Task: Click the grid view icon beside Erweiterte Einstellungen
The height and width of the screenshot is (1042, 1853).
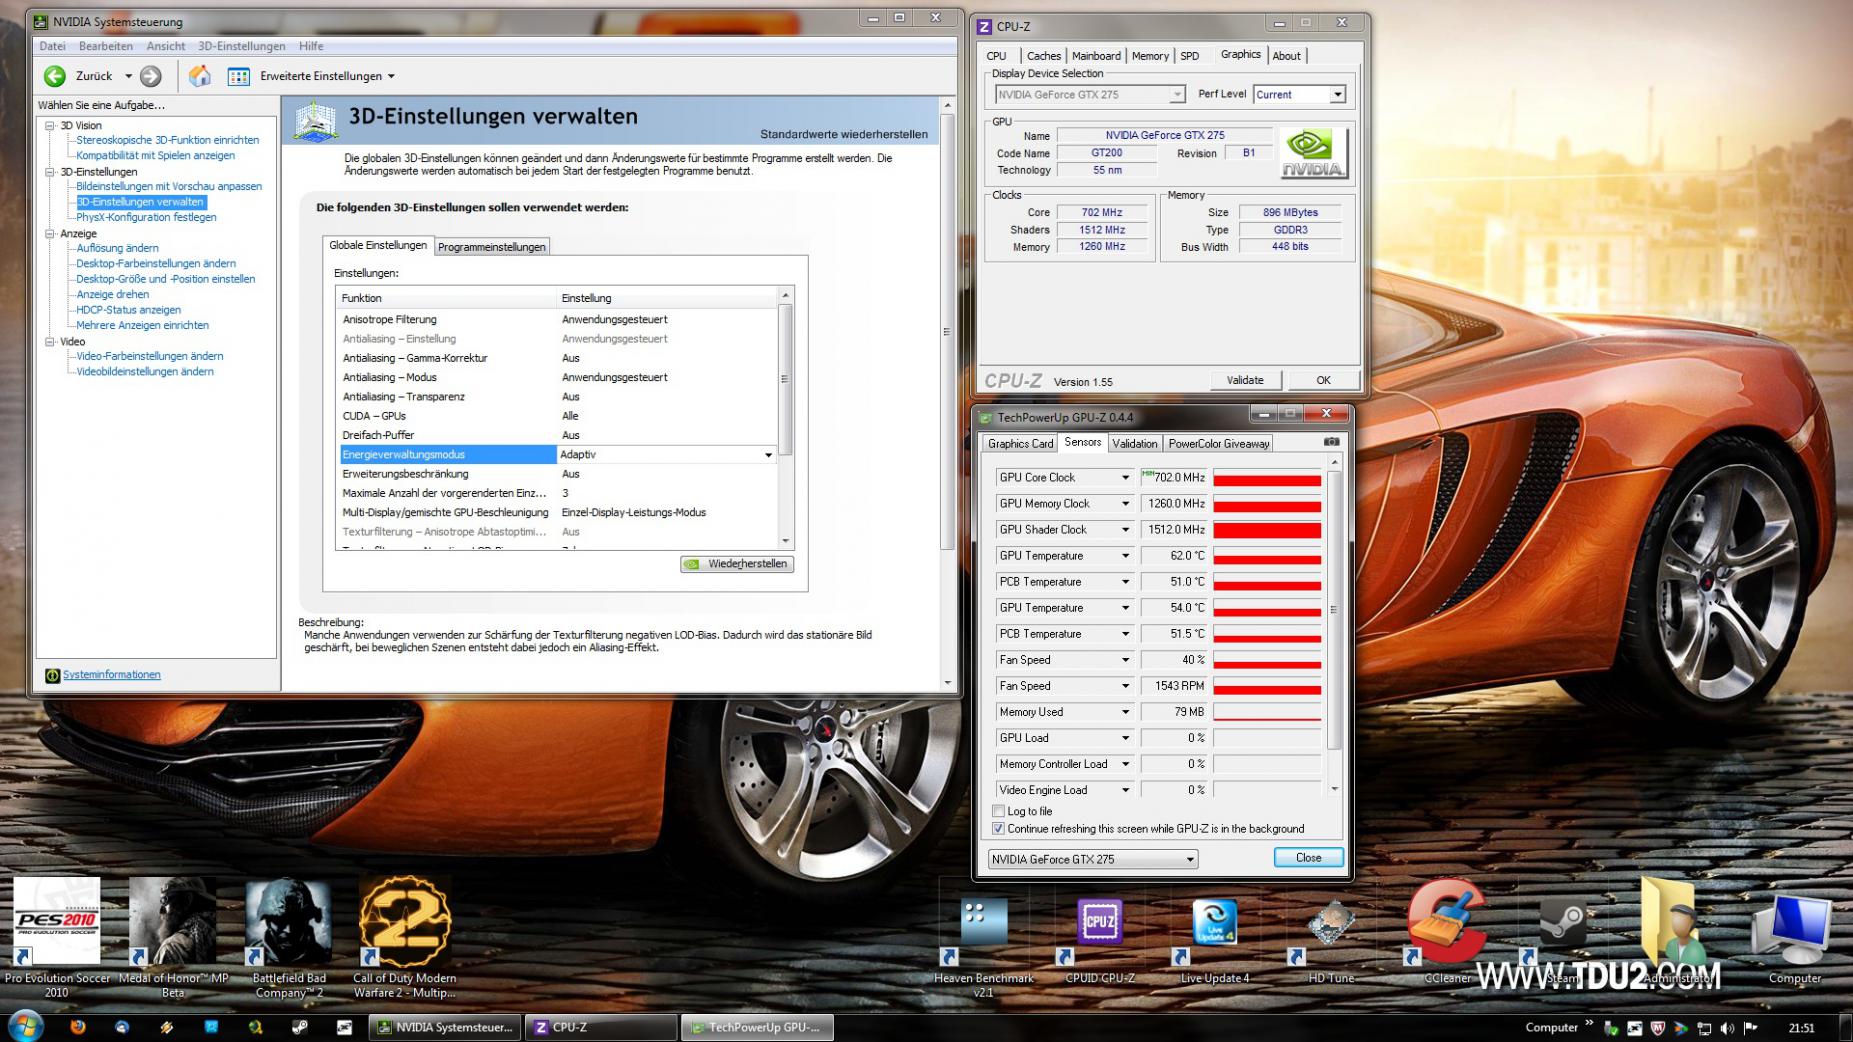Action: [x=238, y=76]
